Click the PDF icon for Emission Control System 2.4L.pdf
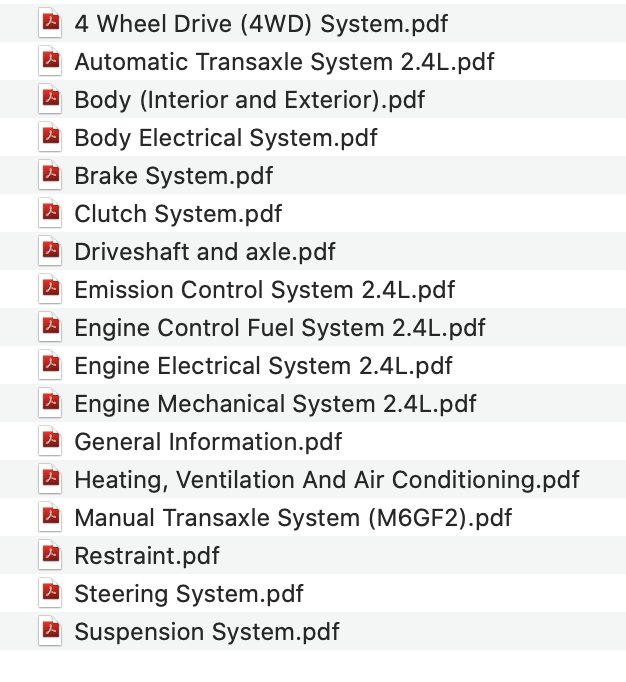Viewport: 626px width, 682px height. [x=49, y=289]
